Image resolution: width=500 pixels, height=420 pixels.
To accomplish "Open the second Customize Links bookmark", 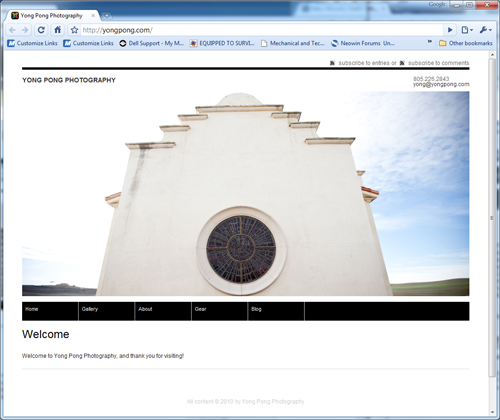I will [x=89, y=43].
